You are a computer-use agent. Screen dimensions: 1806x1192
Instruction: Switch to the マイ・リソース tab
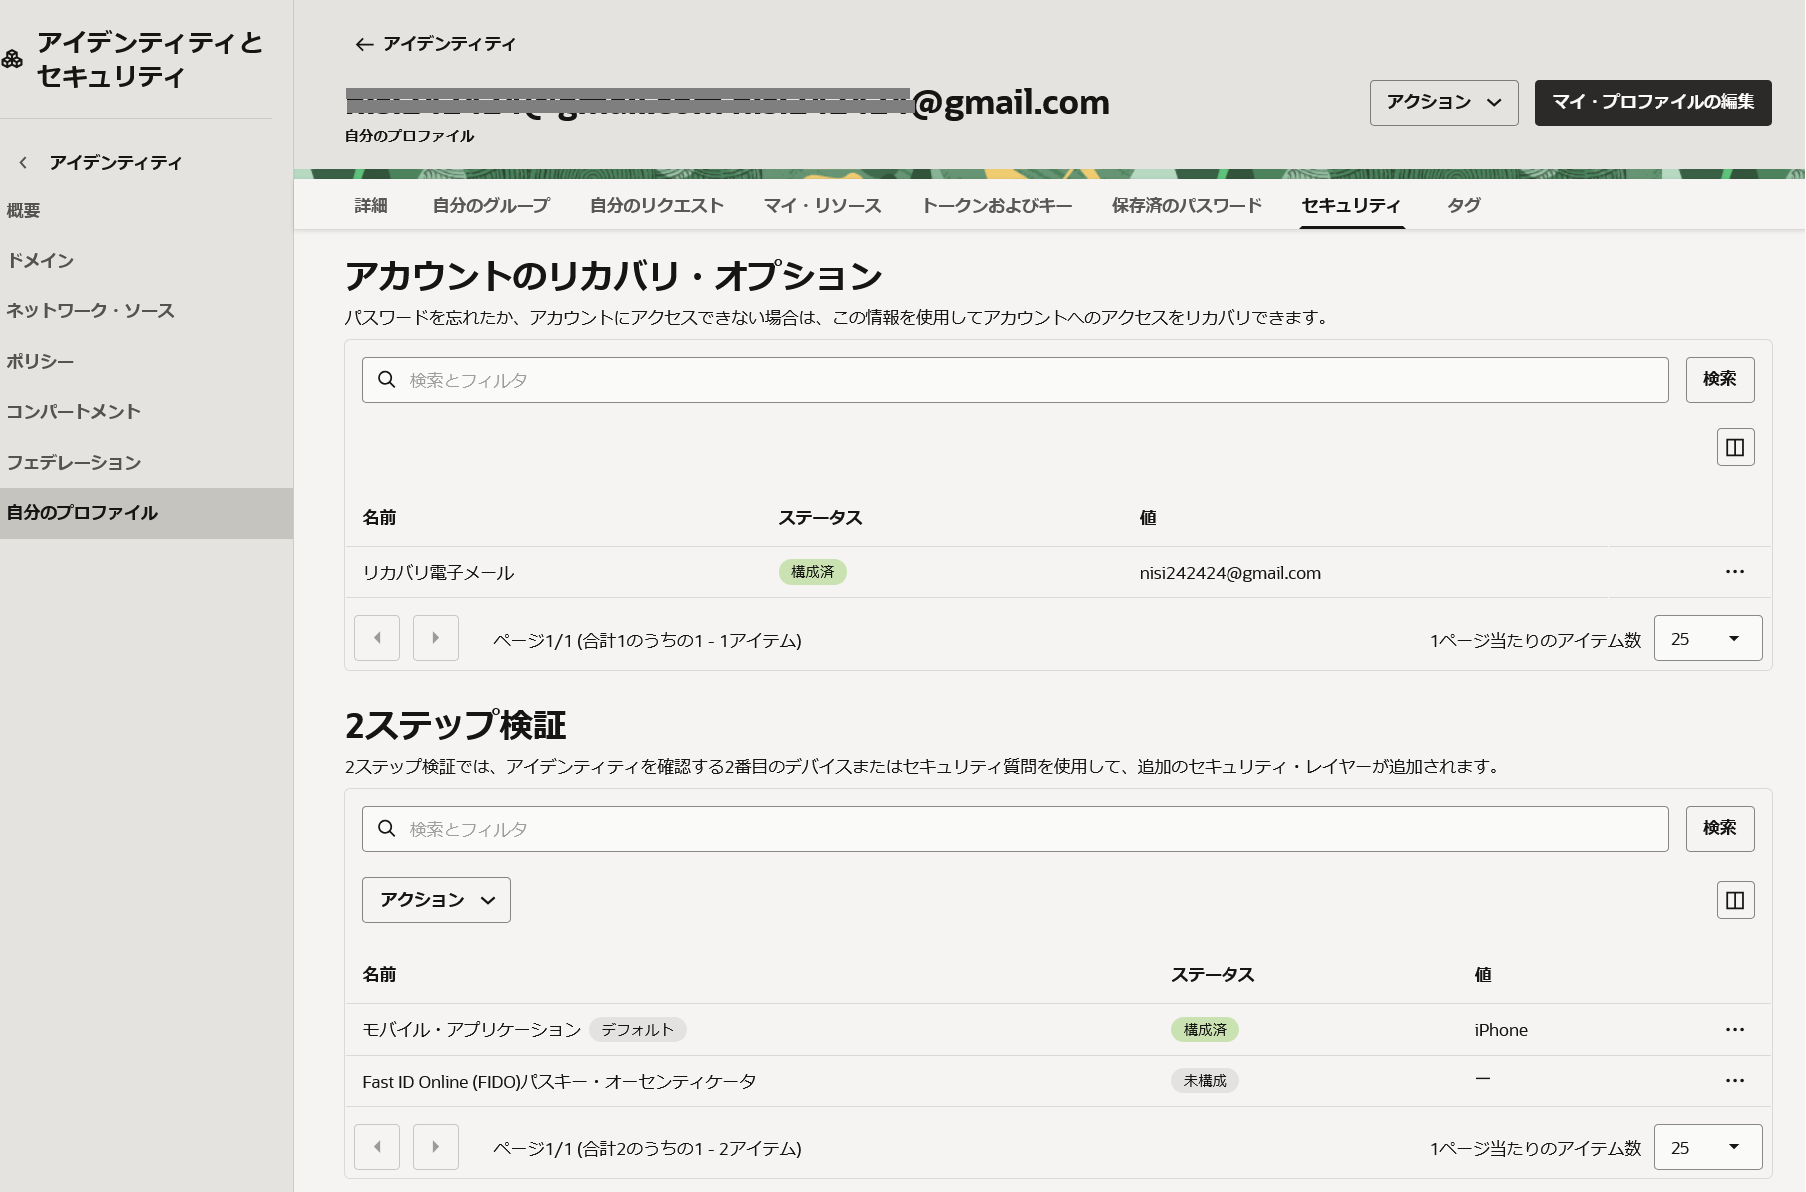(822, 205)
